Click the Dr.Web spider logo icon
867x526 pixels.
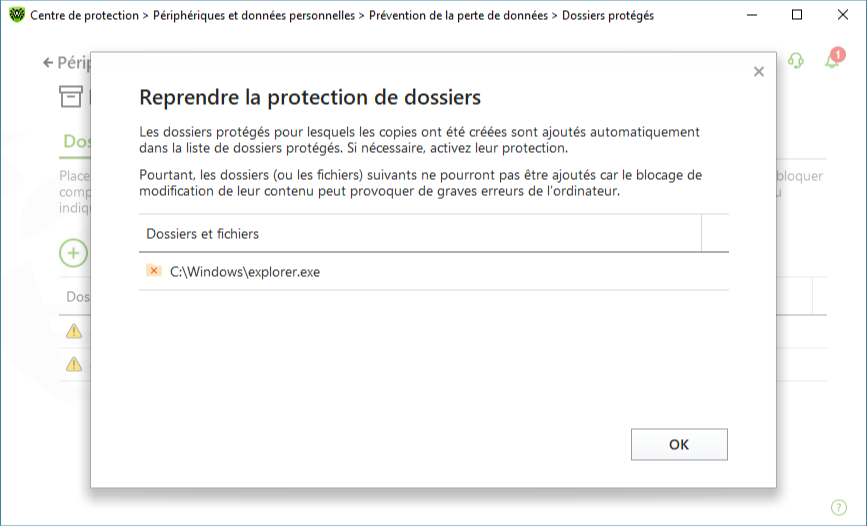coord(17,15)
